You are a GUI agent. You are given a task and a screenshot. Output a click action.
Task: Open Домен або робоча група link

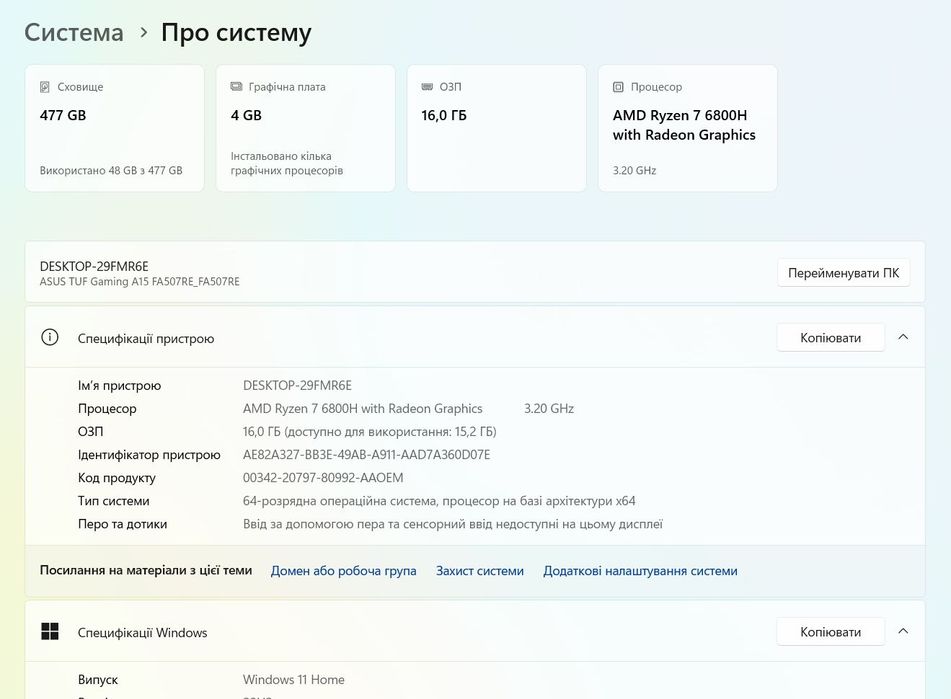pos(343,571)
